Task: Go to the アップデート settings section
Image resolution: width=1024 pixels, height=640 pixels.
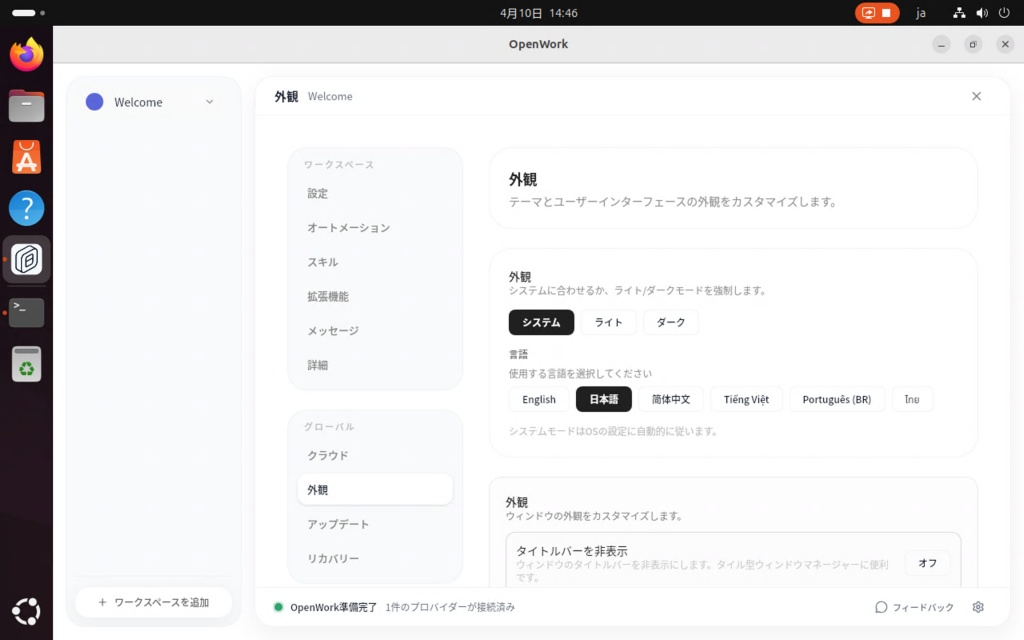Action: [338, 524]
